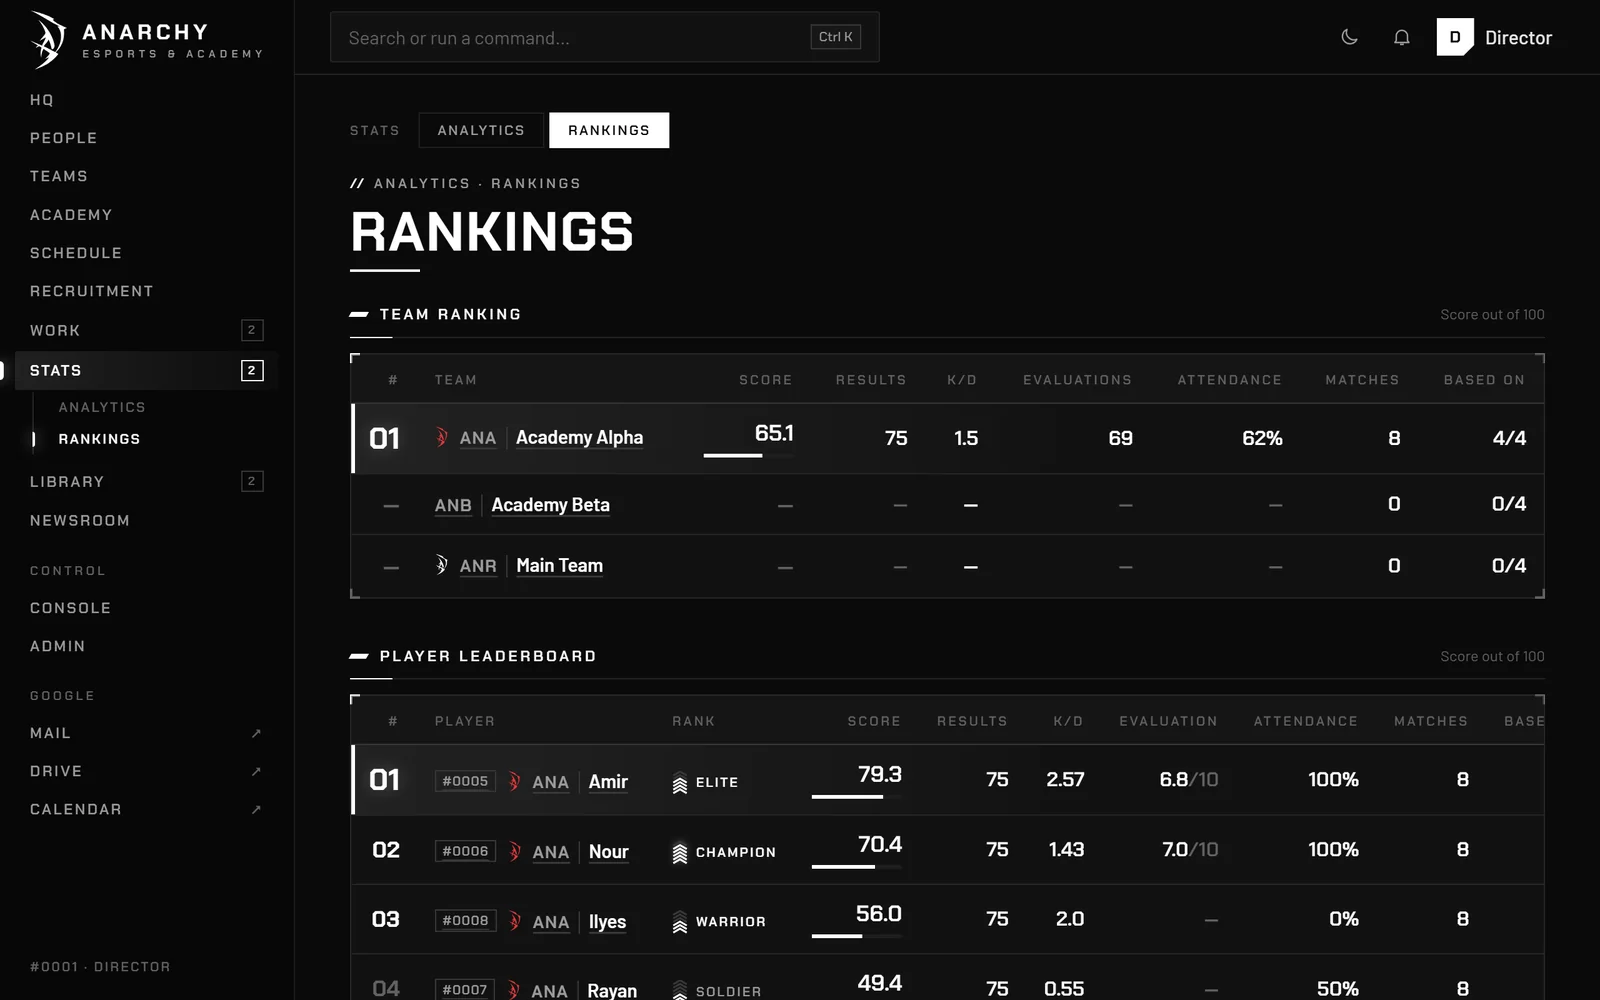Click team logo beside Ilyes

(x=515, y=921)
